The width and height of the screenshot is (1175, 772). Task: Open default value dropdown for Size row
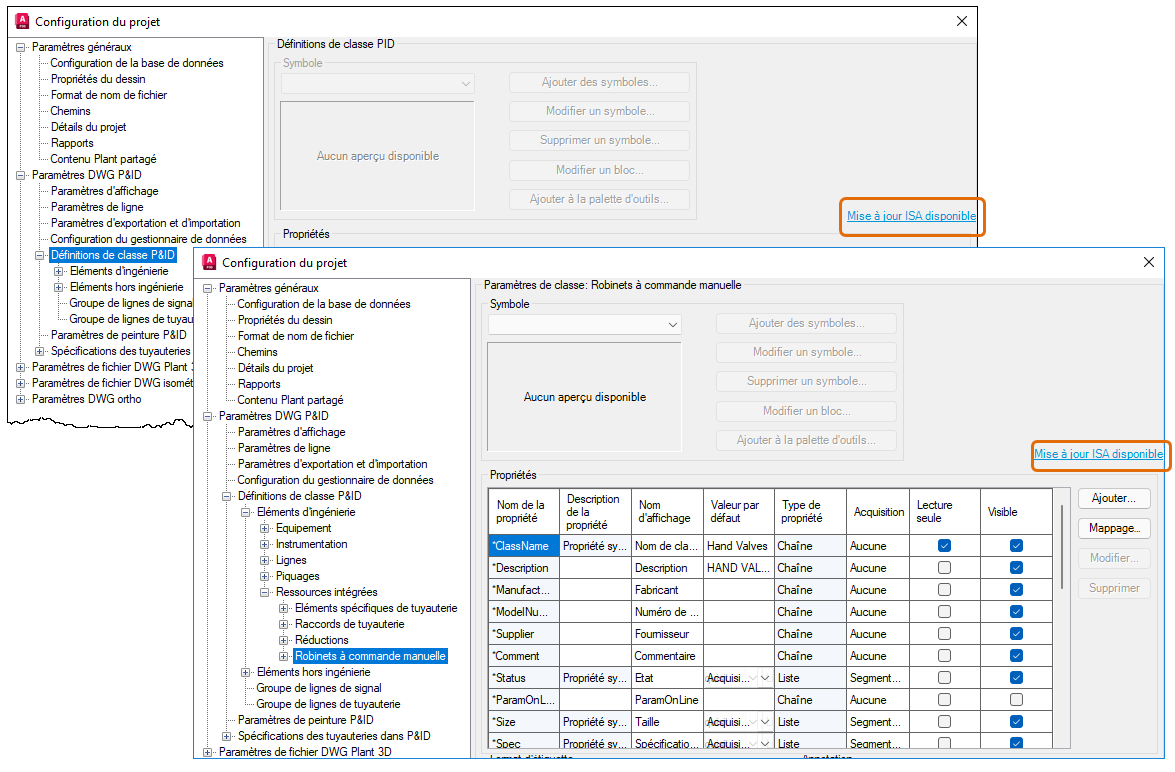click(764, 722)
